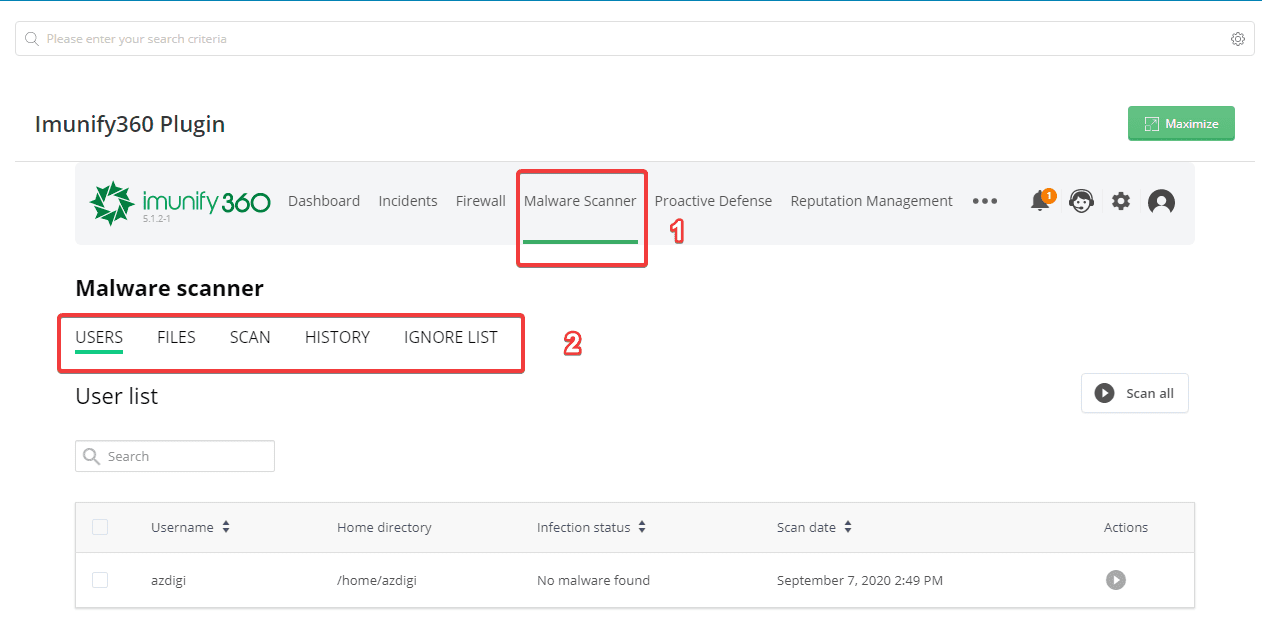
Task: Open the support agent icon
Action: 1081,201
